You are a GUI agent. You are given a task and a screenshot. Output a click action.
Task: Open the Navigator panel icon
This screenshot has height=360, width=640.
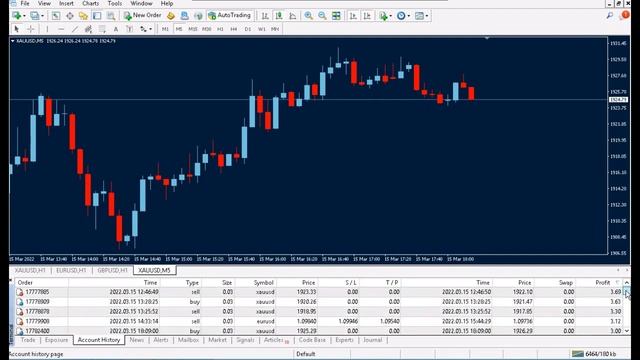[83, 16]
